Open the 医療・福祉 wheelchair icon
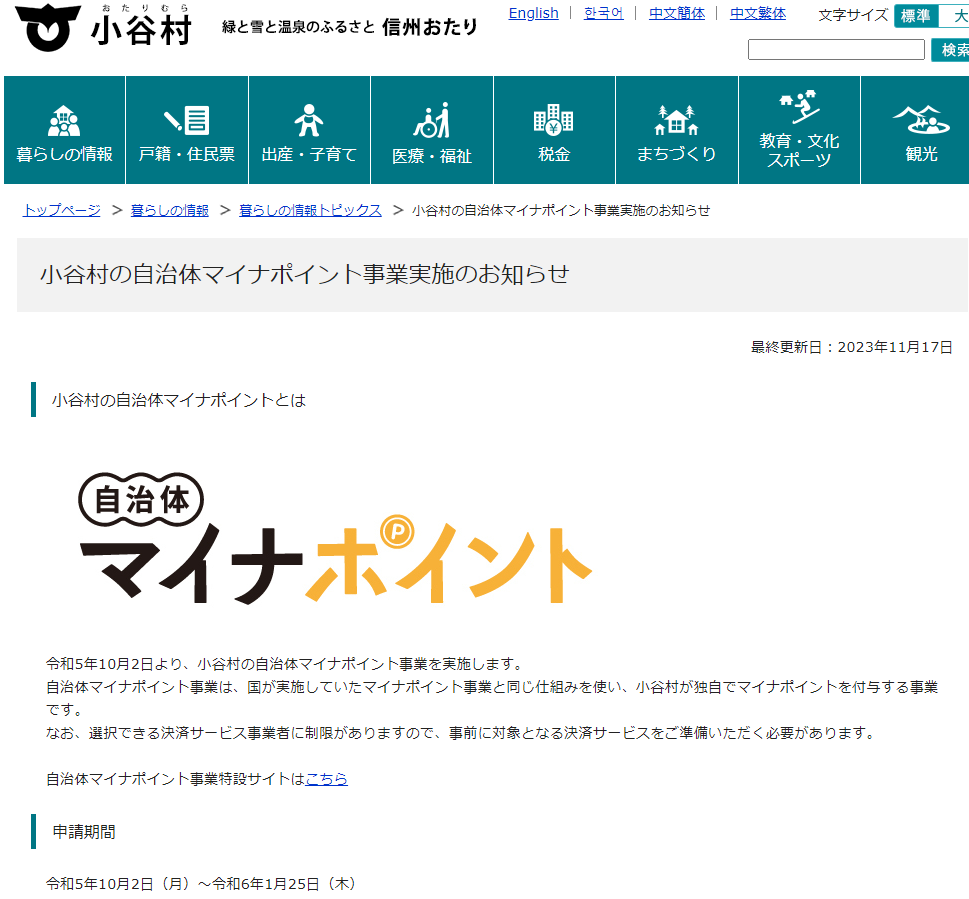This screenshot has height=899, width=969. (432, 120)
